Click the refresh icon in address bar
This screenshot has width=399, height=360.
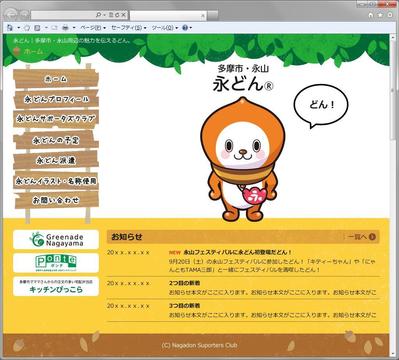tap(117, 15)
